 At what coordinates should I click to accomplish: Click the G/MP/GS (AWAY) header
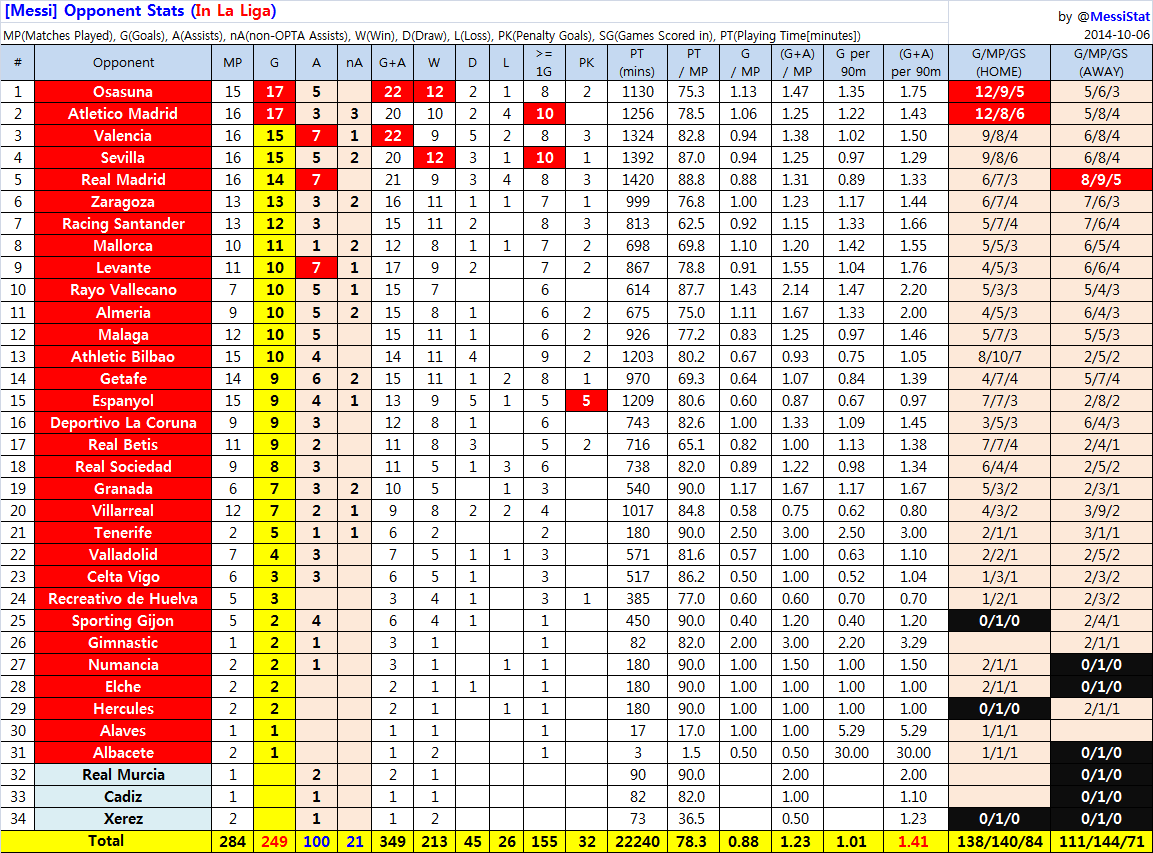point(1101,63)
